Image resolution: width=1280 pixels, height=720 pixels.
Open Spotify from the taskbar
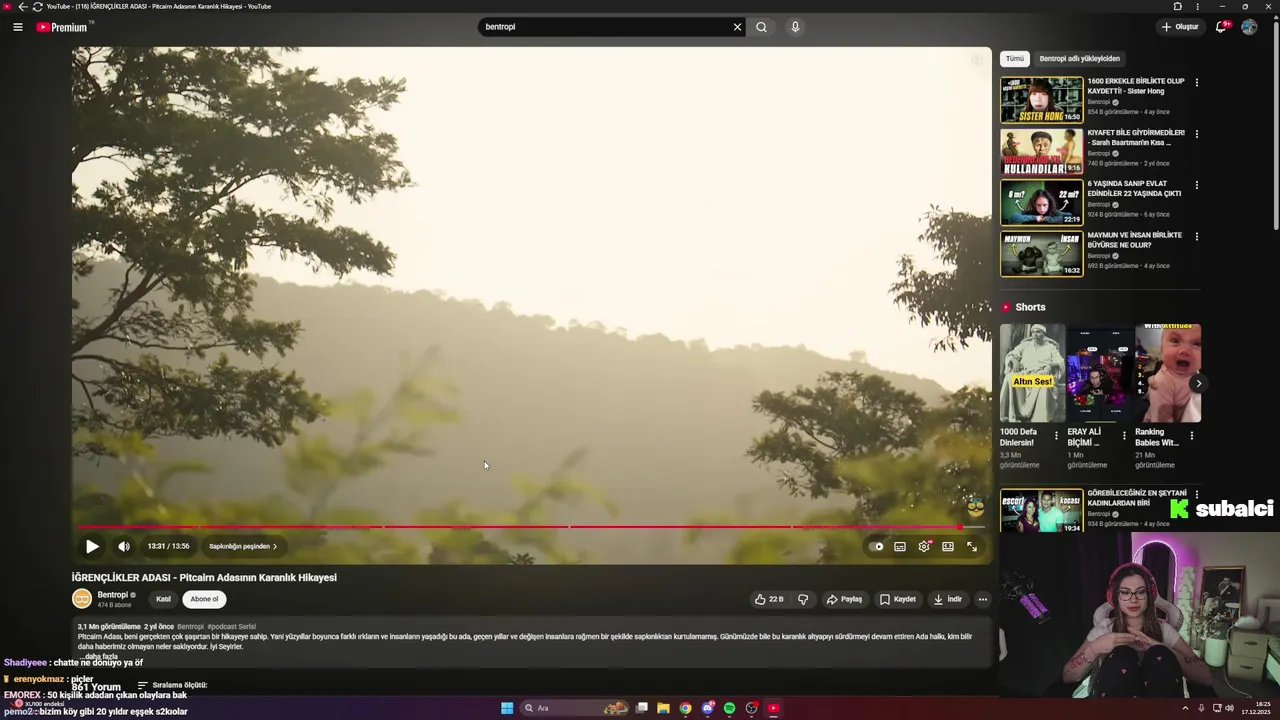(x=729, y=708)
